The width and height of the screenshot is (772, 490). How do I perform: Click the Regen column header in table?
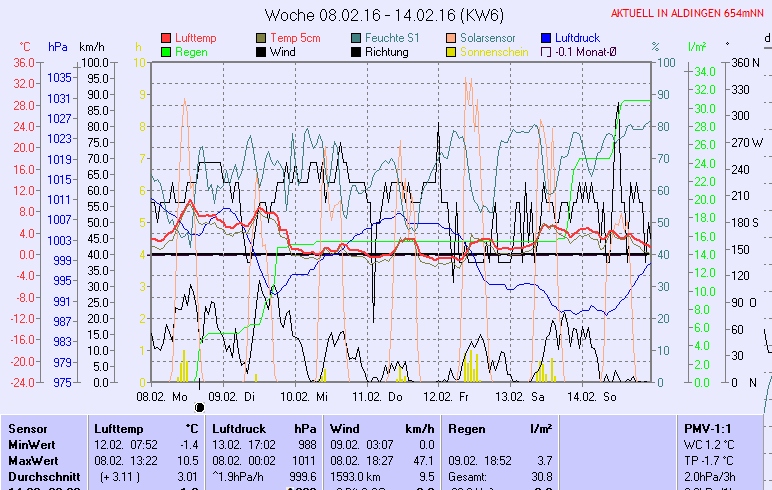click(x=467, y=428)
